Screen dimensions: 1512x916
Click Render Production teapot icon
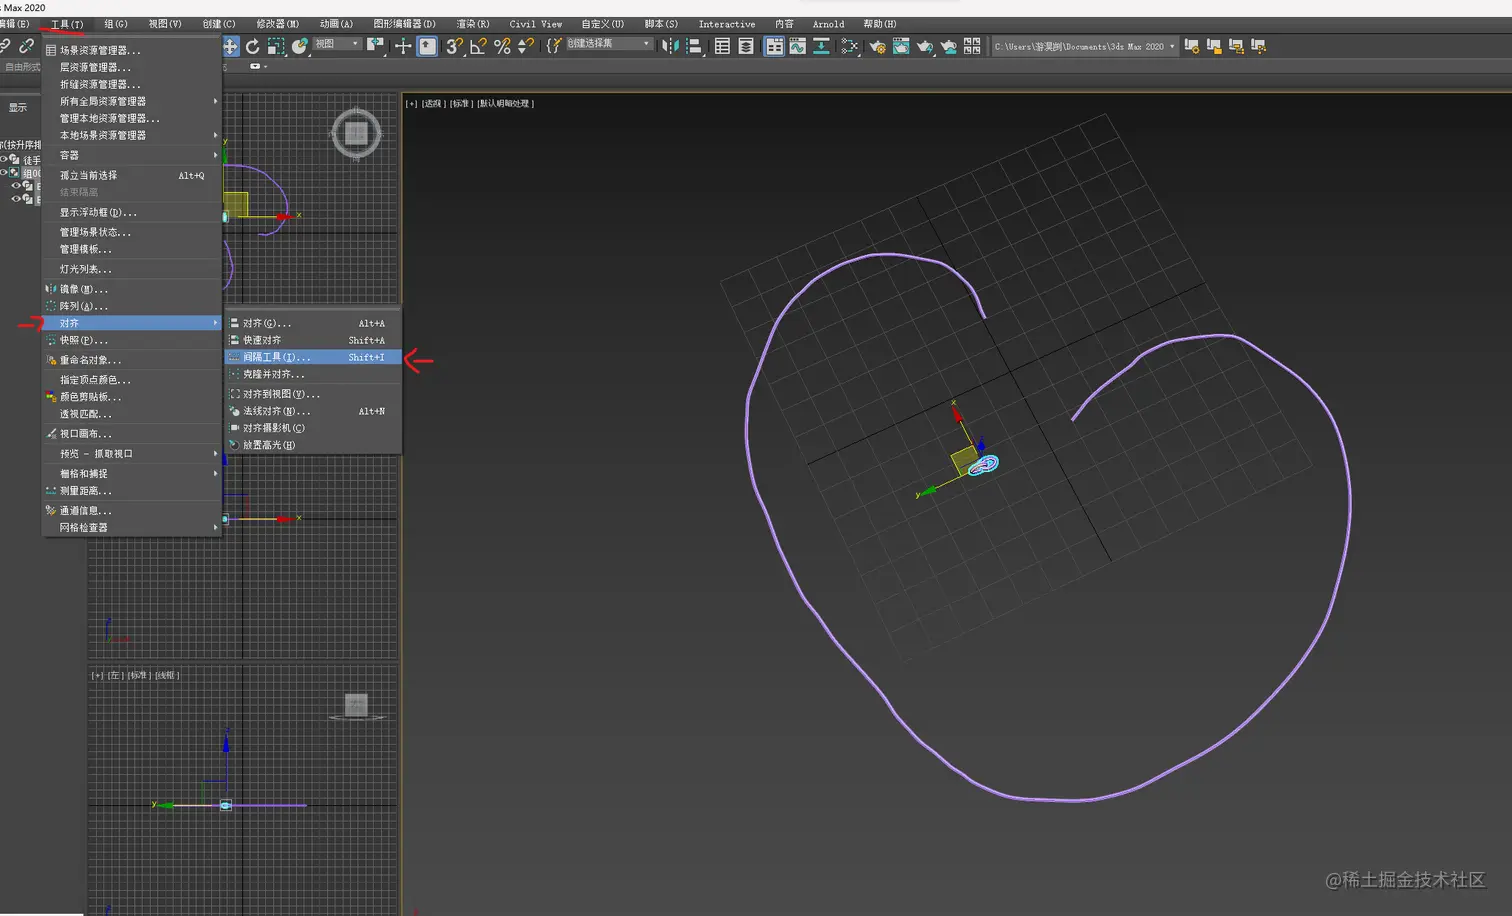(x=925, y=46)
